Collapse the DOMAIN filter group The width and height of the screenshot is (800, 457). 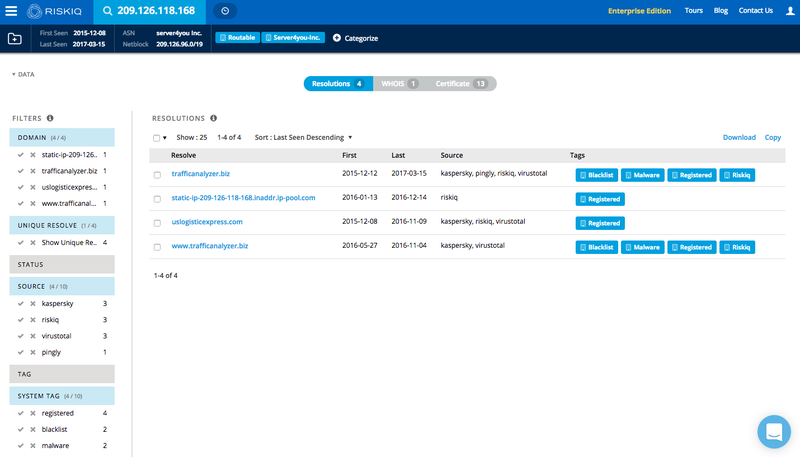point(62,138)
